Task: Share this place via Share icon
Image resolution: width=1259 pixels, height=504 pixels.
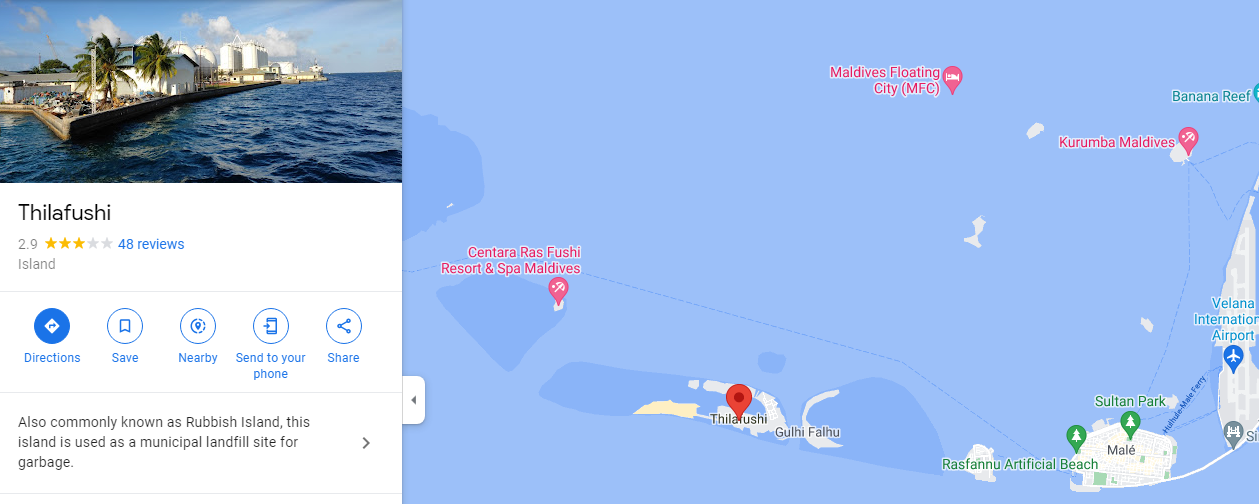Action: point(344,326)
